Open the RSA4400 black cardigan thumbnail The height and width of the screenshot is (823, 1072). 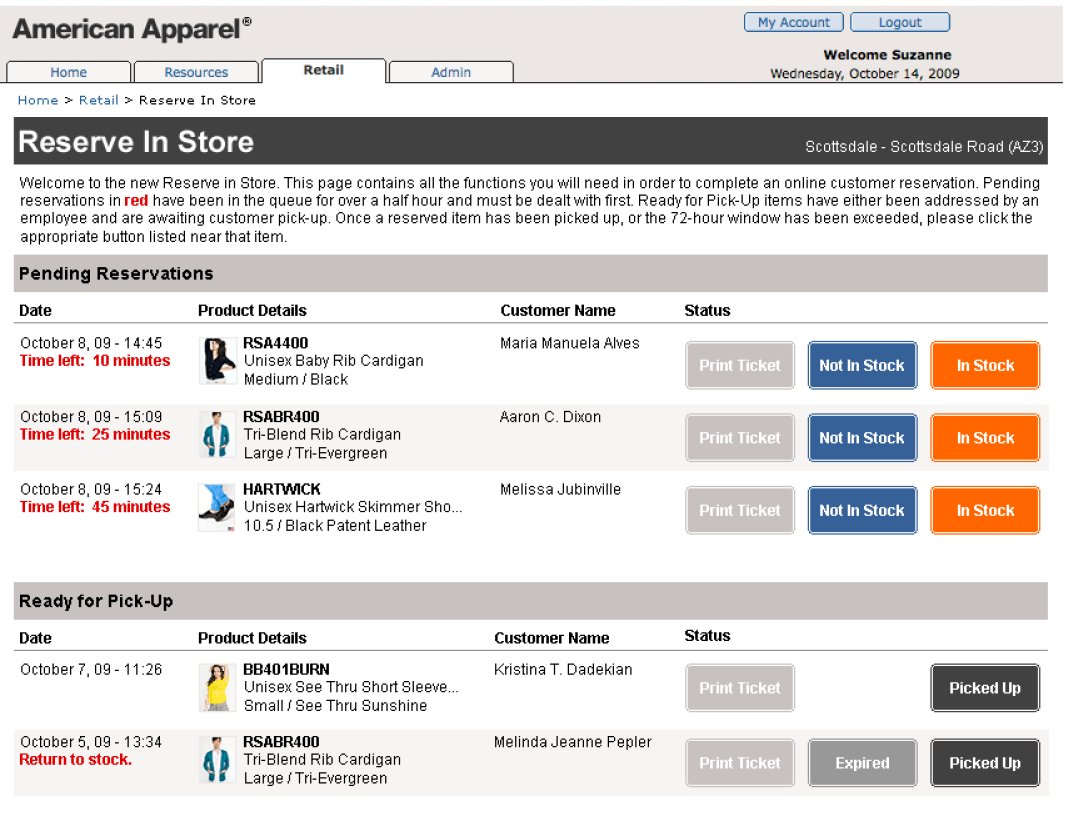(217, 360)
